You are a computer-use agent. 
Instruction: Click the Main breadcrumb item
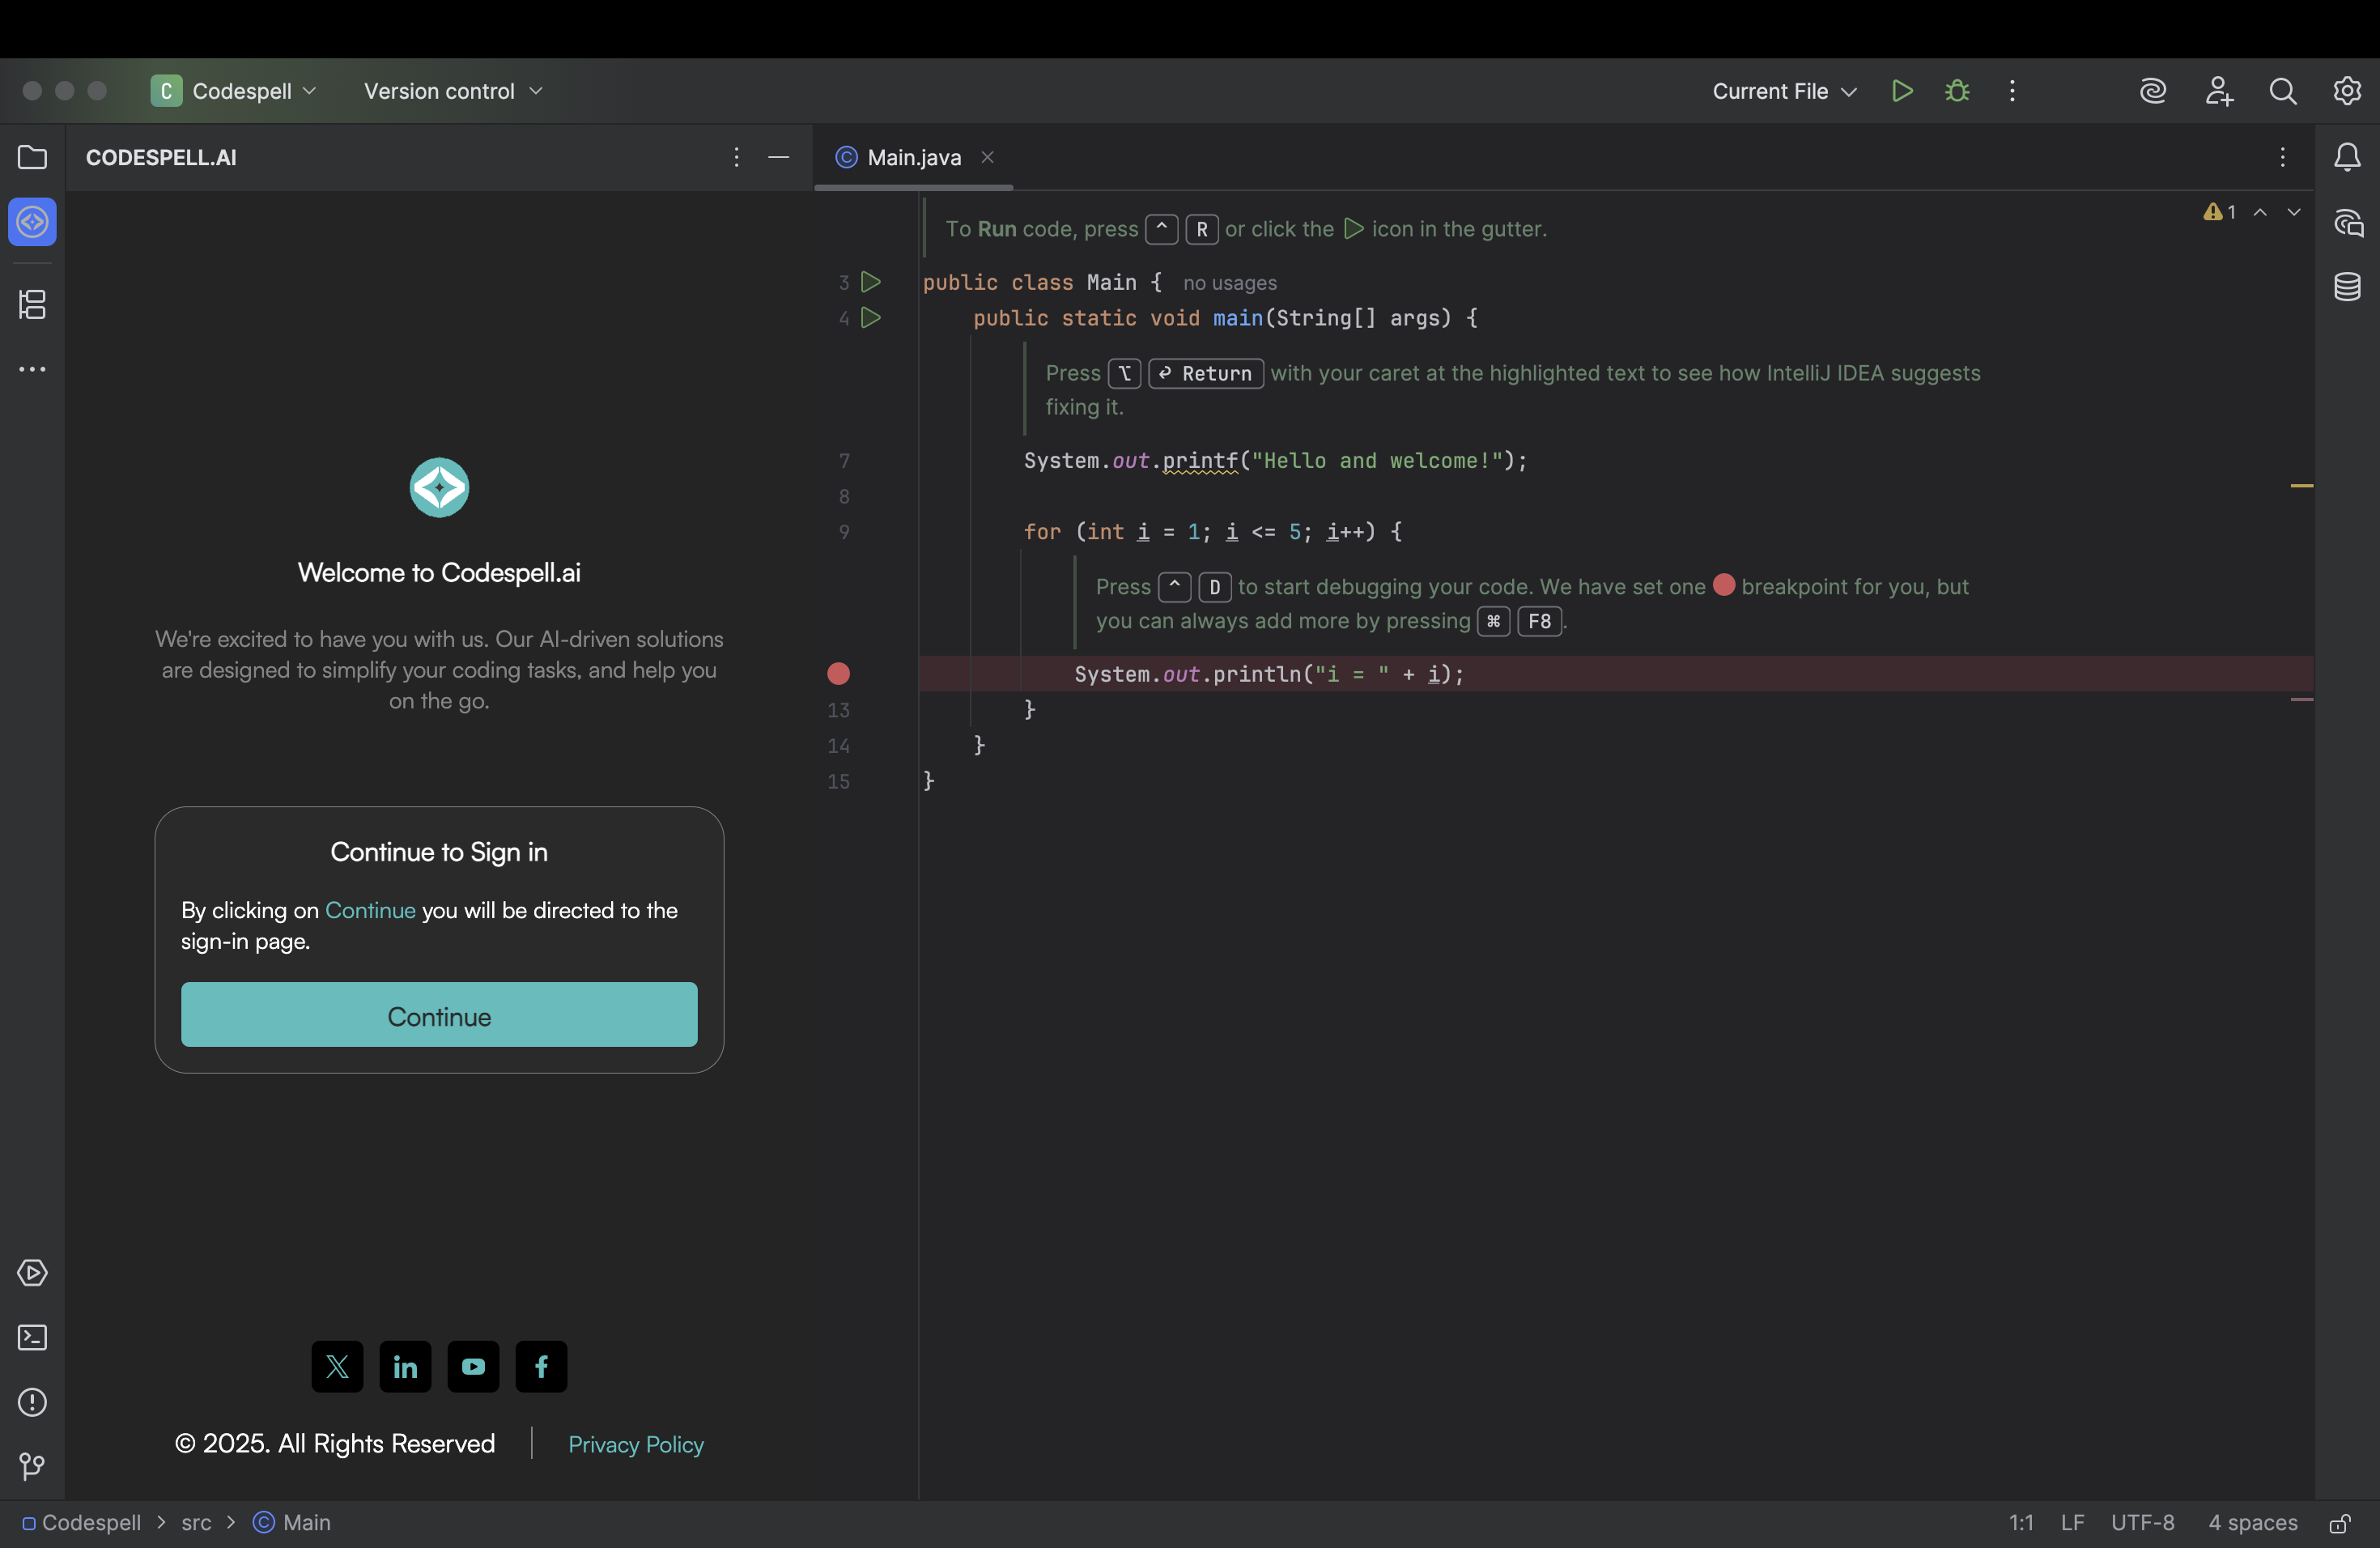tap(292, 1523)
